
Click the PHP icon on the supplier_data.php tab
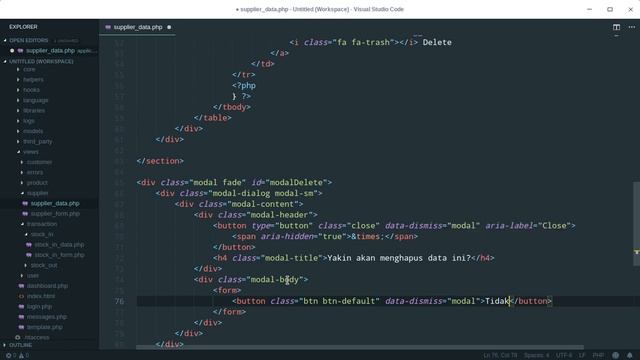[108, 27]
